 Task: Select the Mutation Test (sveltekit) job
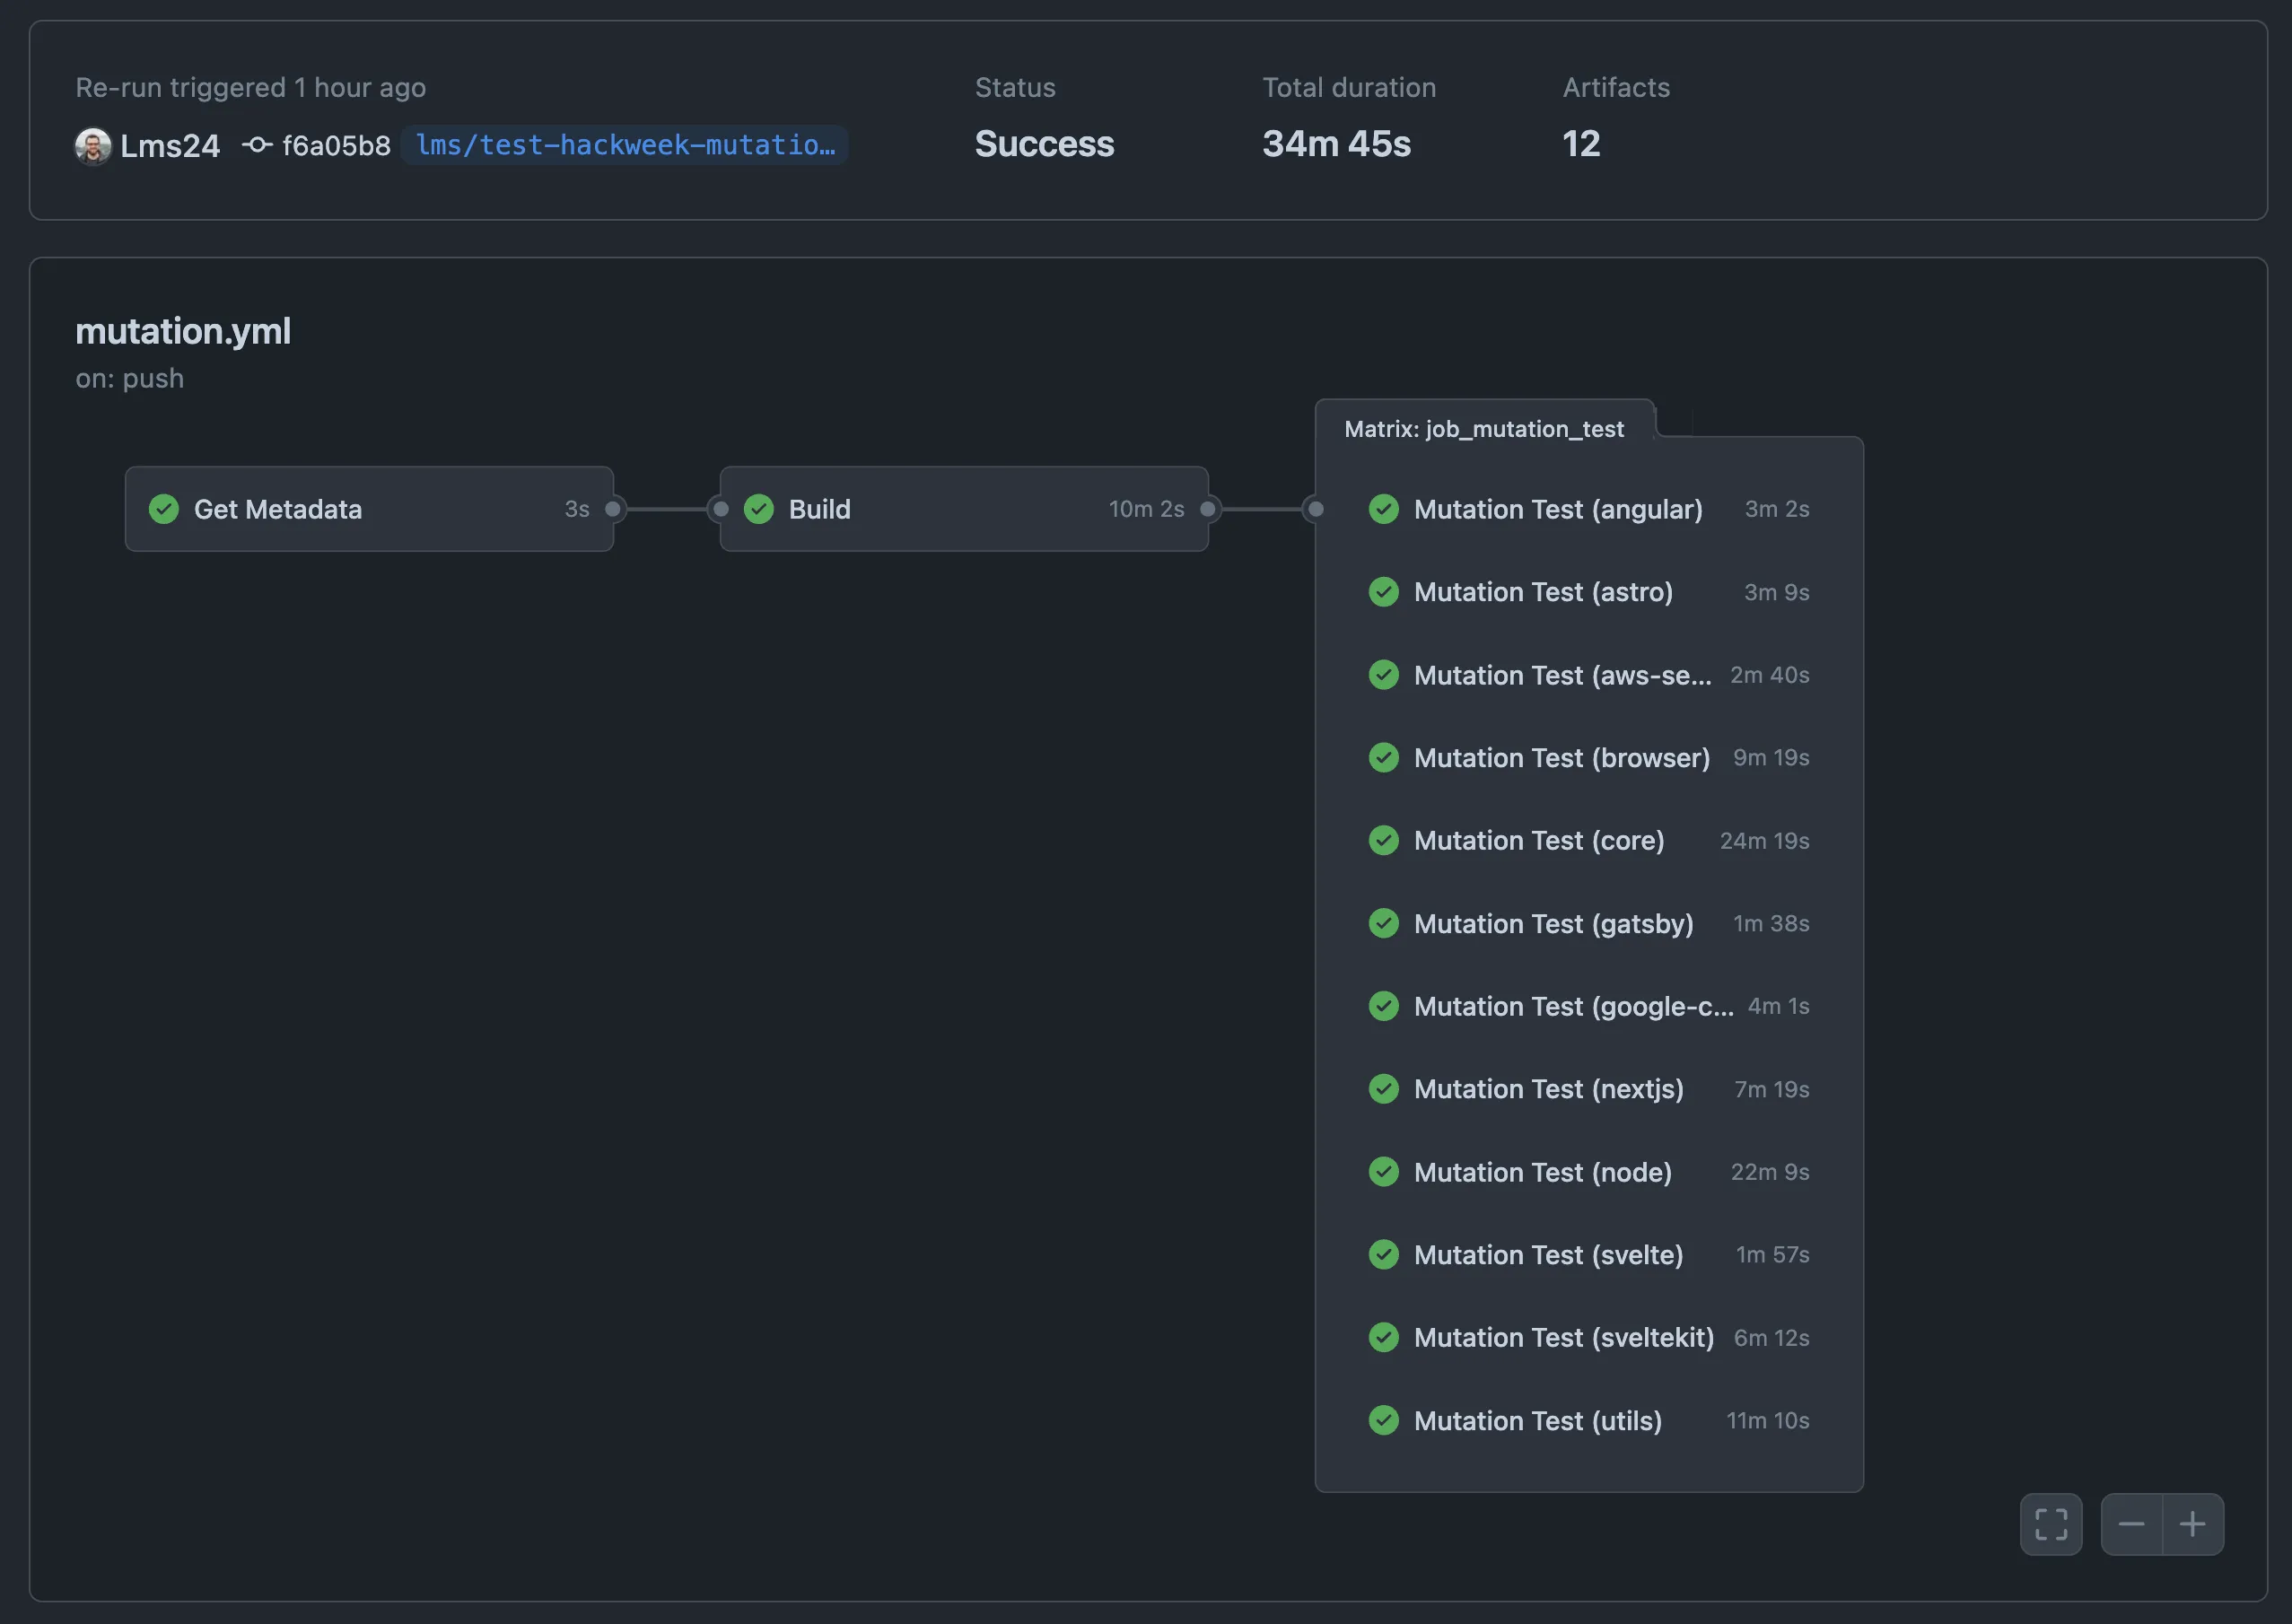click(x=1562, y=1337)
